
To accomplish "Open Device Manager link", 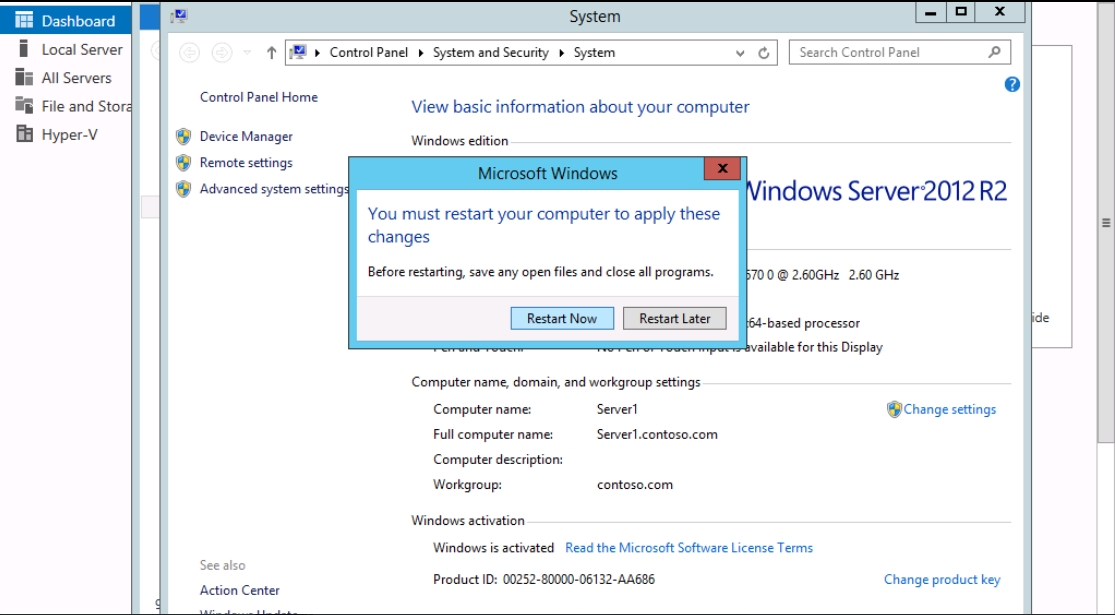I will pos(246,137).
